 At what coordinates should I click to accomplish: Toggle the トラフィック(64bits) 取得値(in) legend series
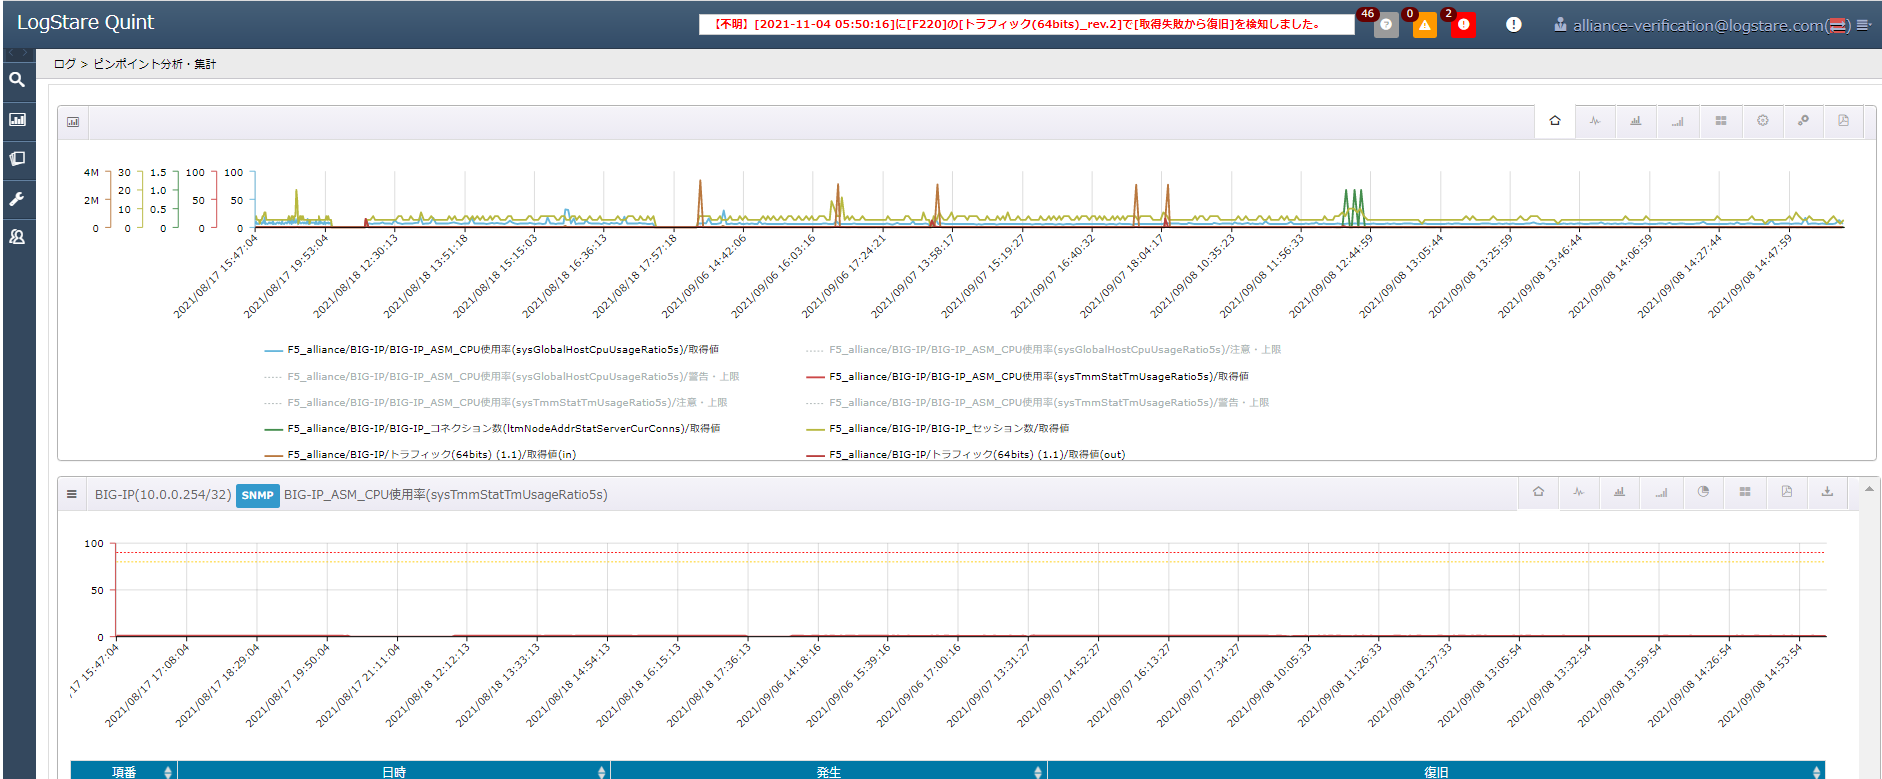tap(431, 455)
